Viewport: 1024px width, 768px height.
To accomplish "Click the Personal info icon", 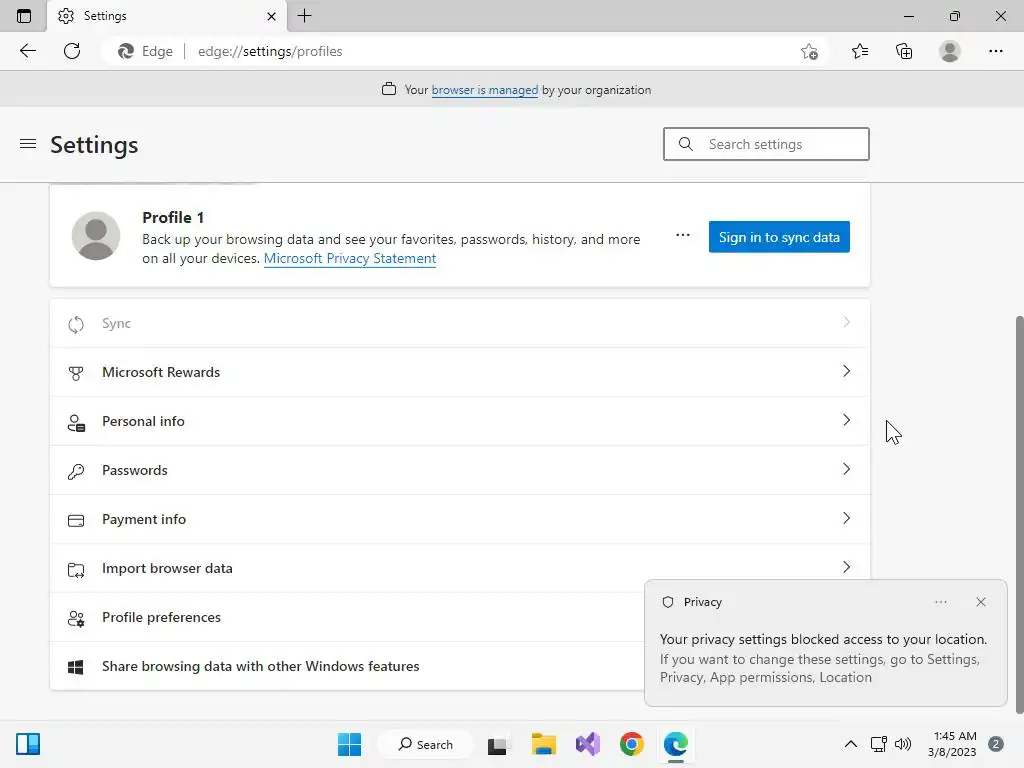I will coord(76,423).
